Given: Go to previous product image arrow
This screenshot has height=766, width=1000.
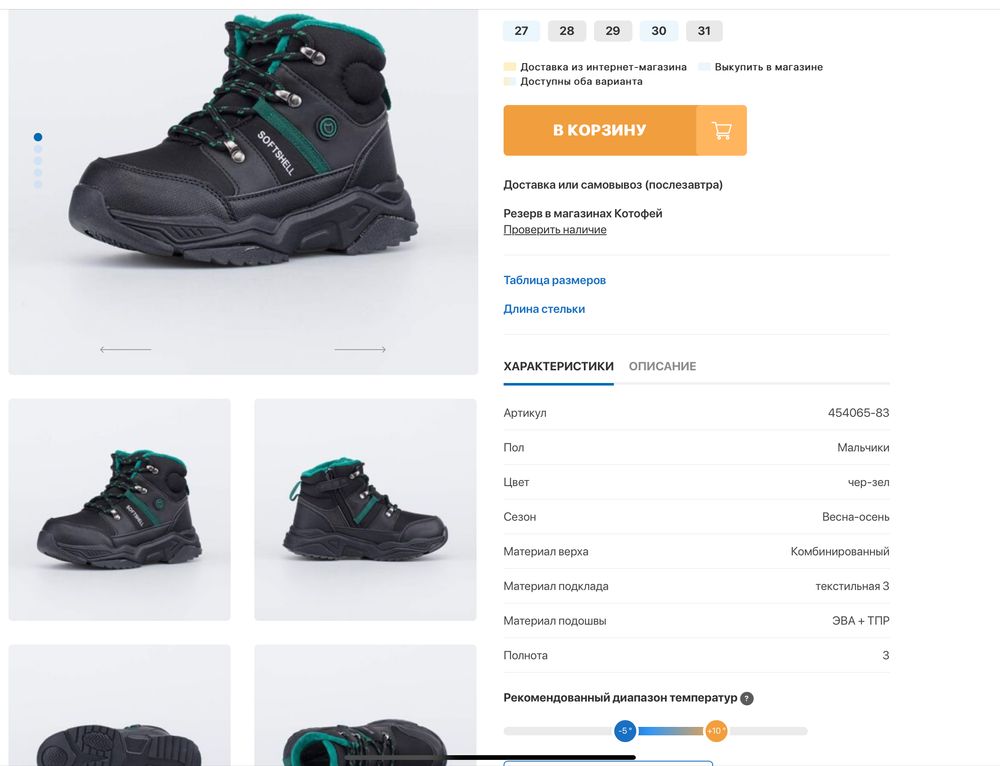Looking at the screenshot, I should pyautogui.click(x=125, y=349).
